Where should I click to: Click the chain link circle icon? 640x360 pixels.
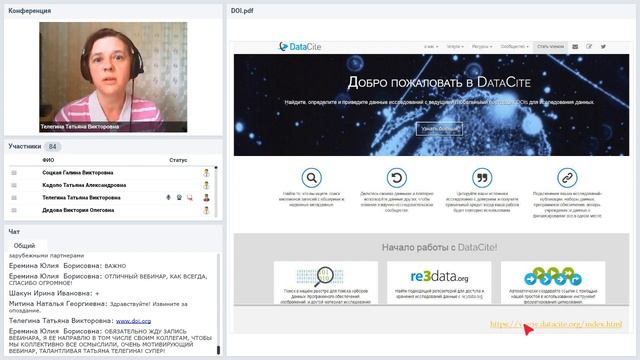[x=567, y=178]
